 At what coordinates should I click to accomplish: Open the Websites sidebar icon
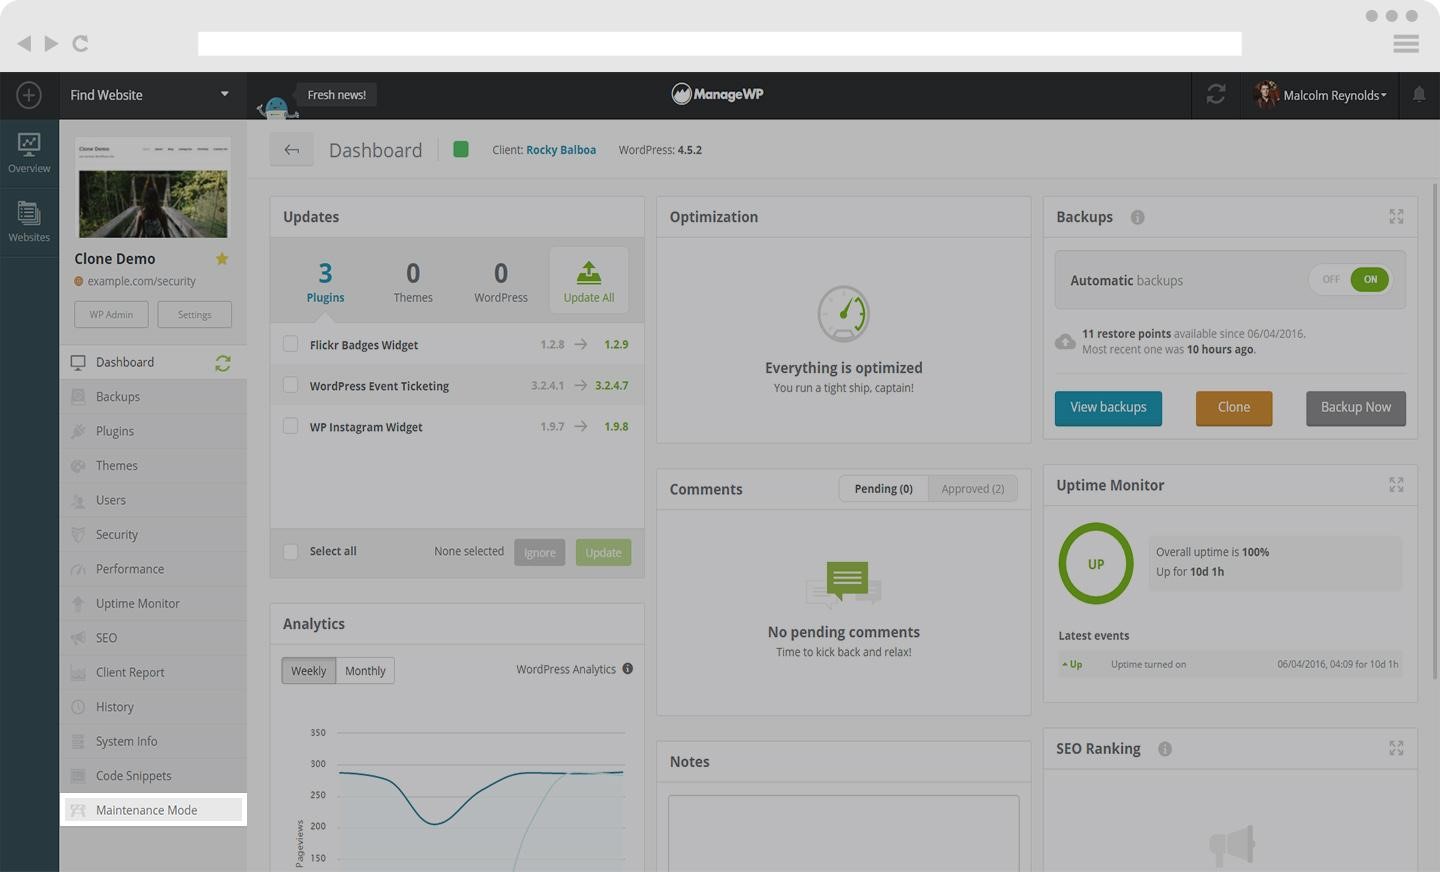29,221
